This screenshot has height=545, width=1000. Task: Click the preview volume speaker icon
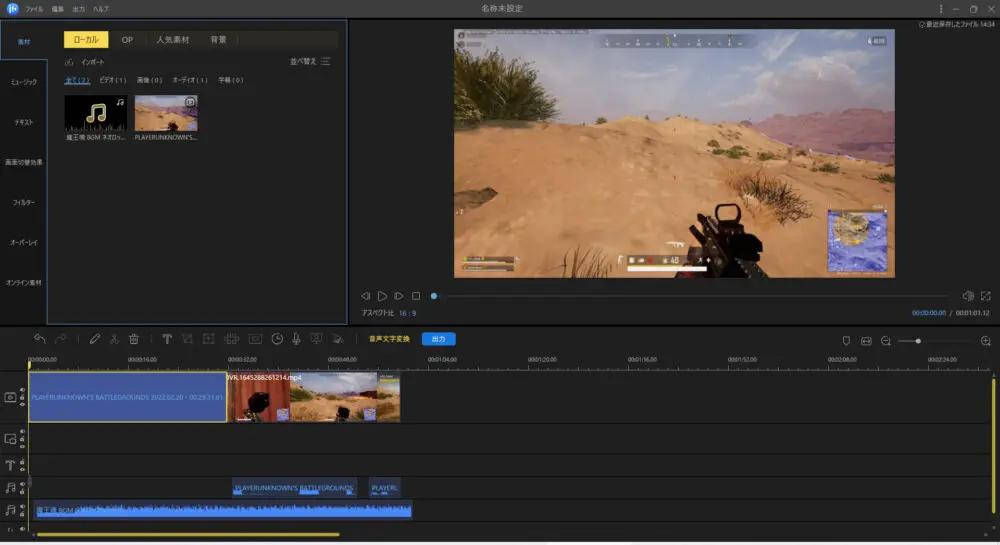coord(967,296)
